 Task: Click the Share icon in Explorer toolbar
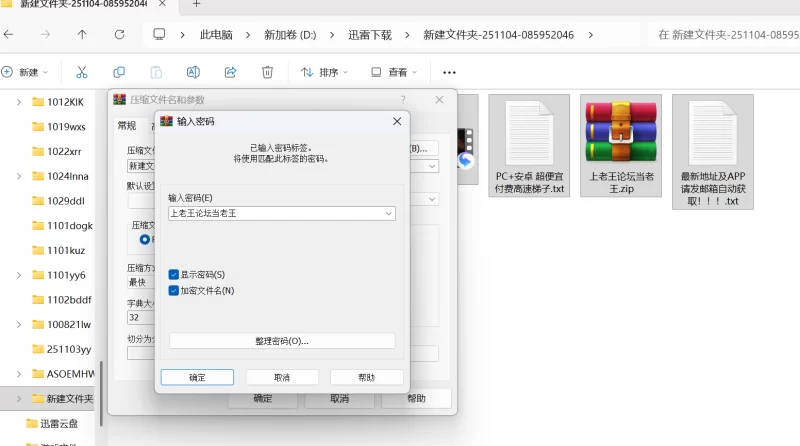coord(230,72)
